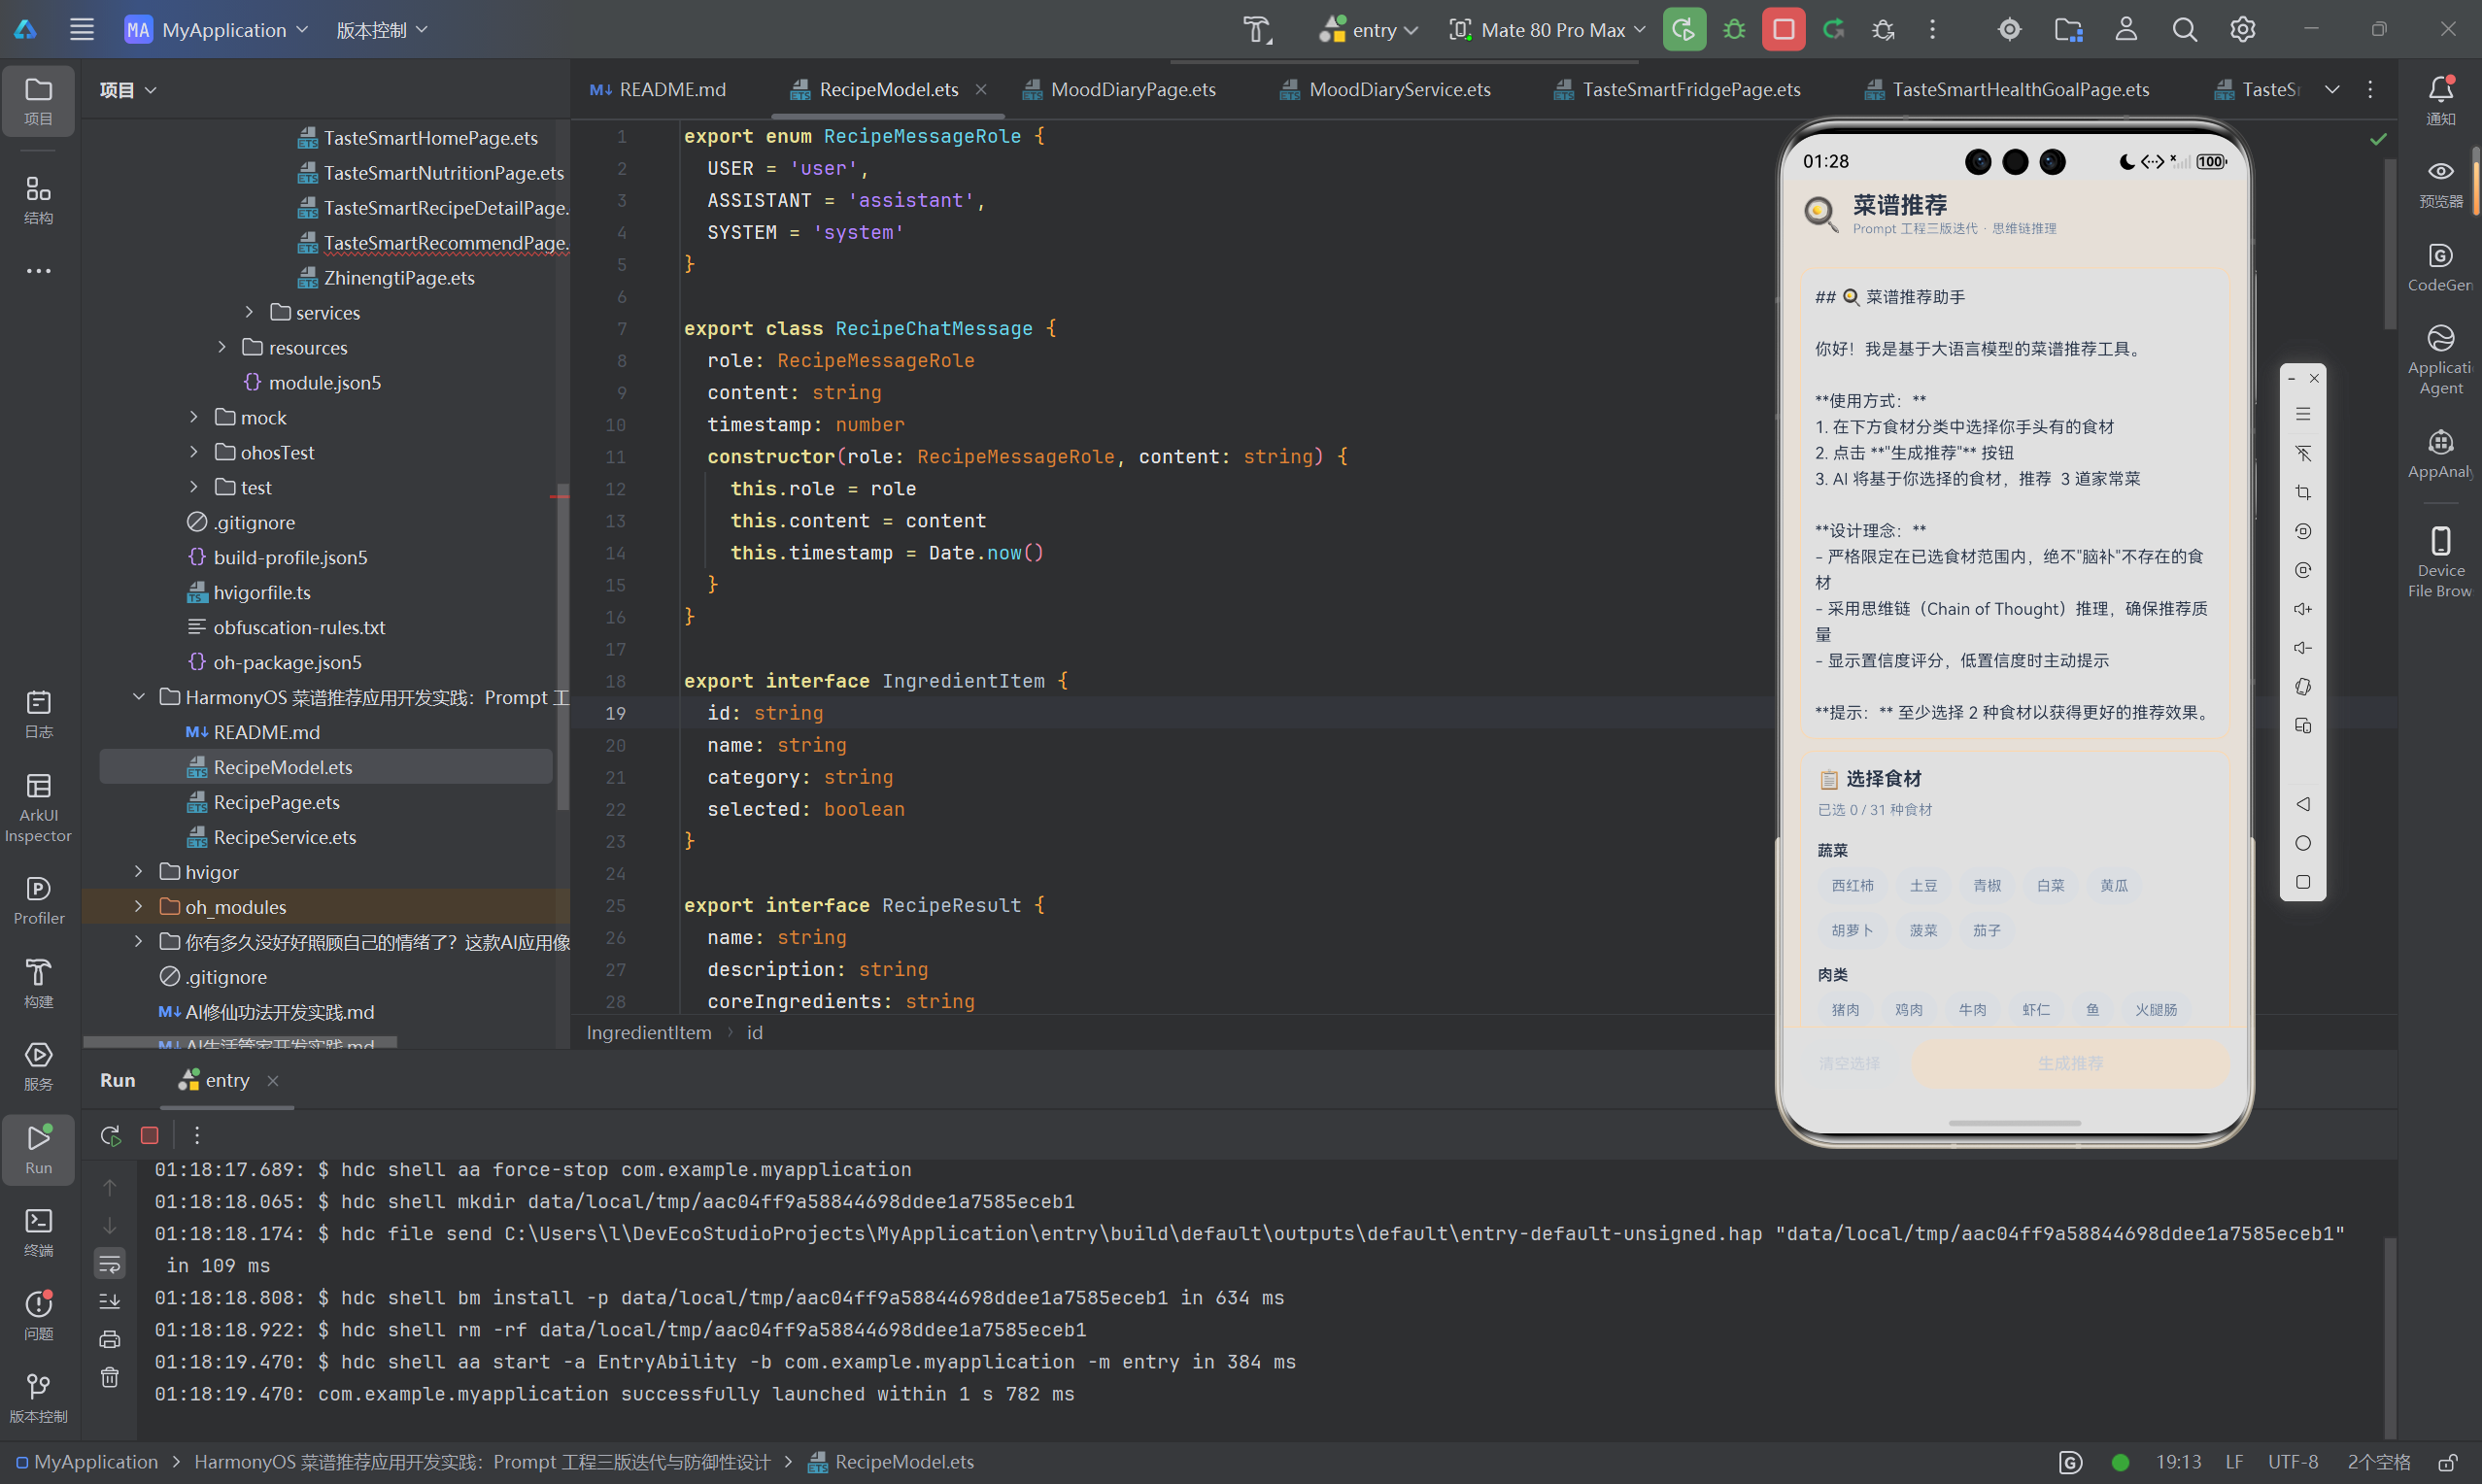This screenshot has height=1484, width=2482.
Task: Click emulator home circle button
Action: coord(2303,843)
